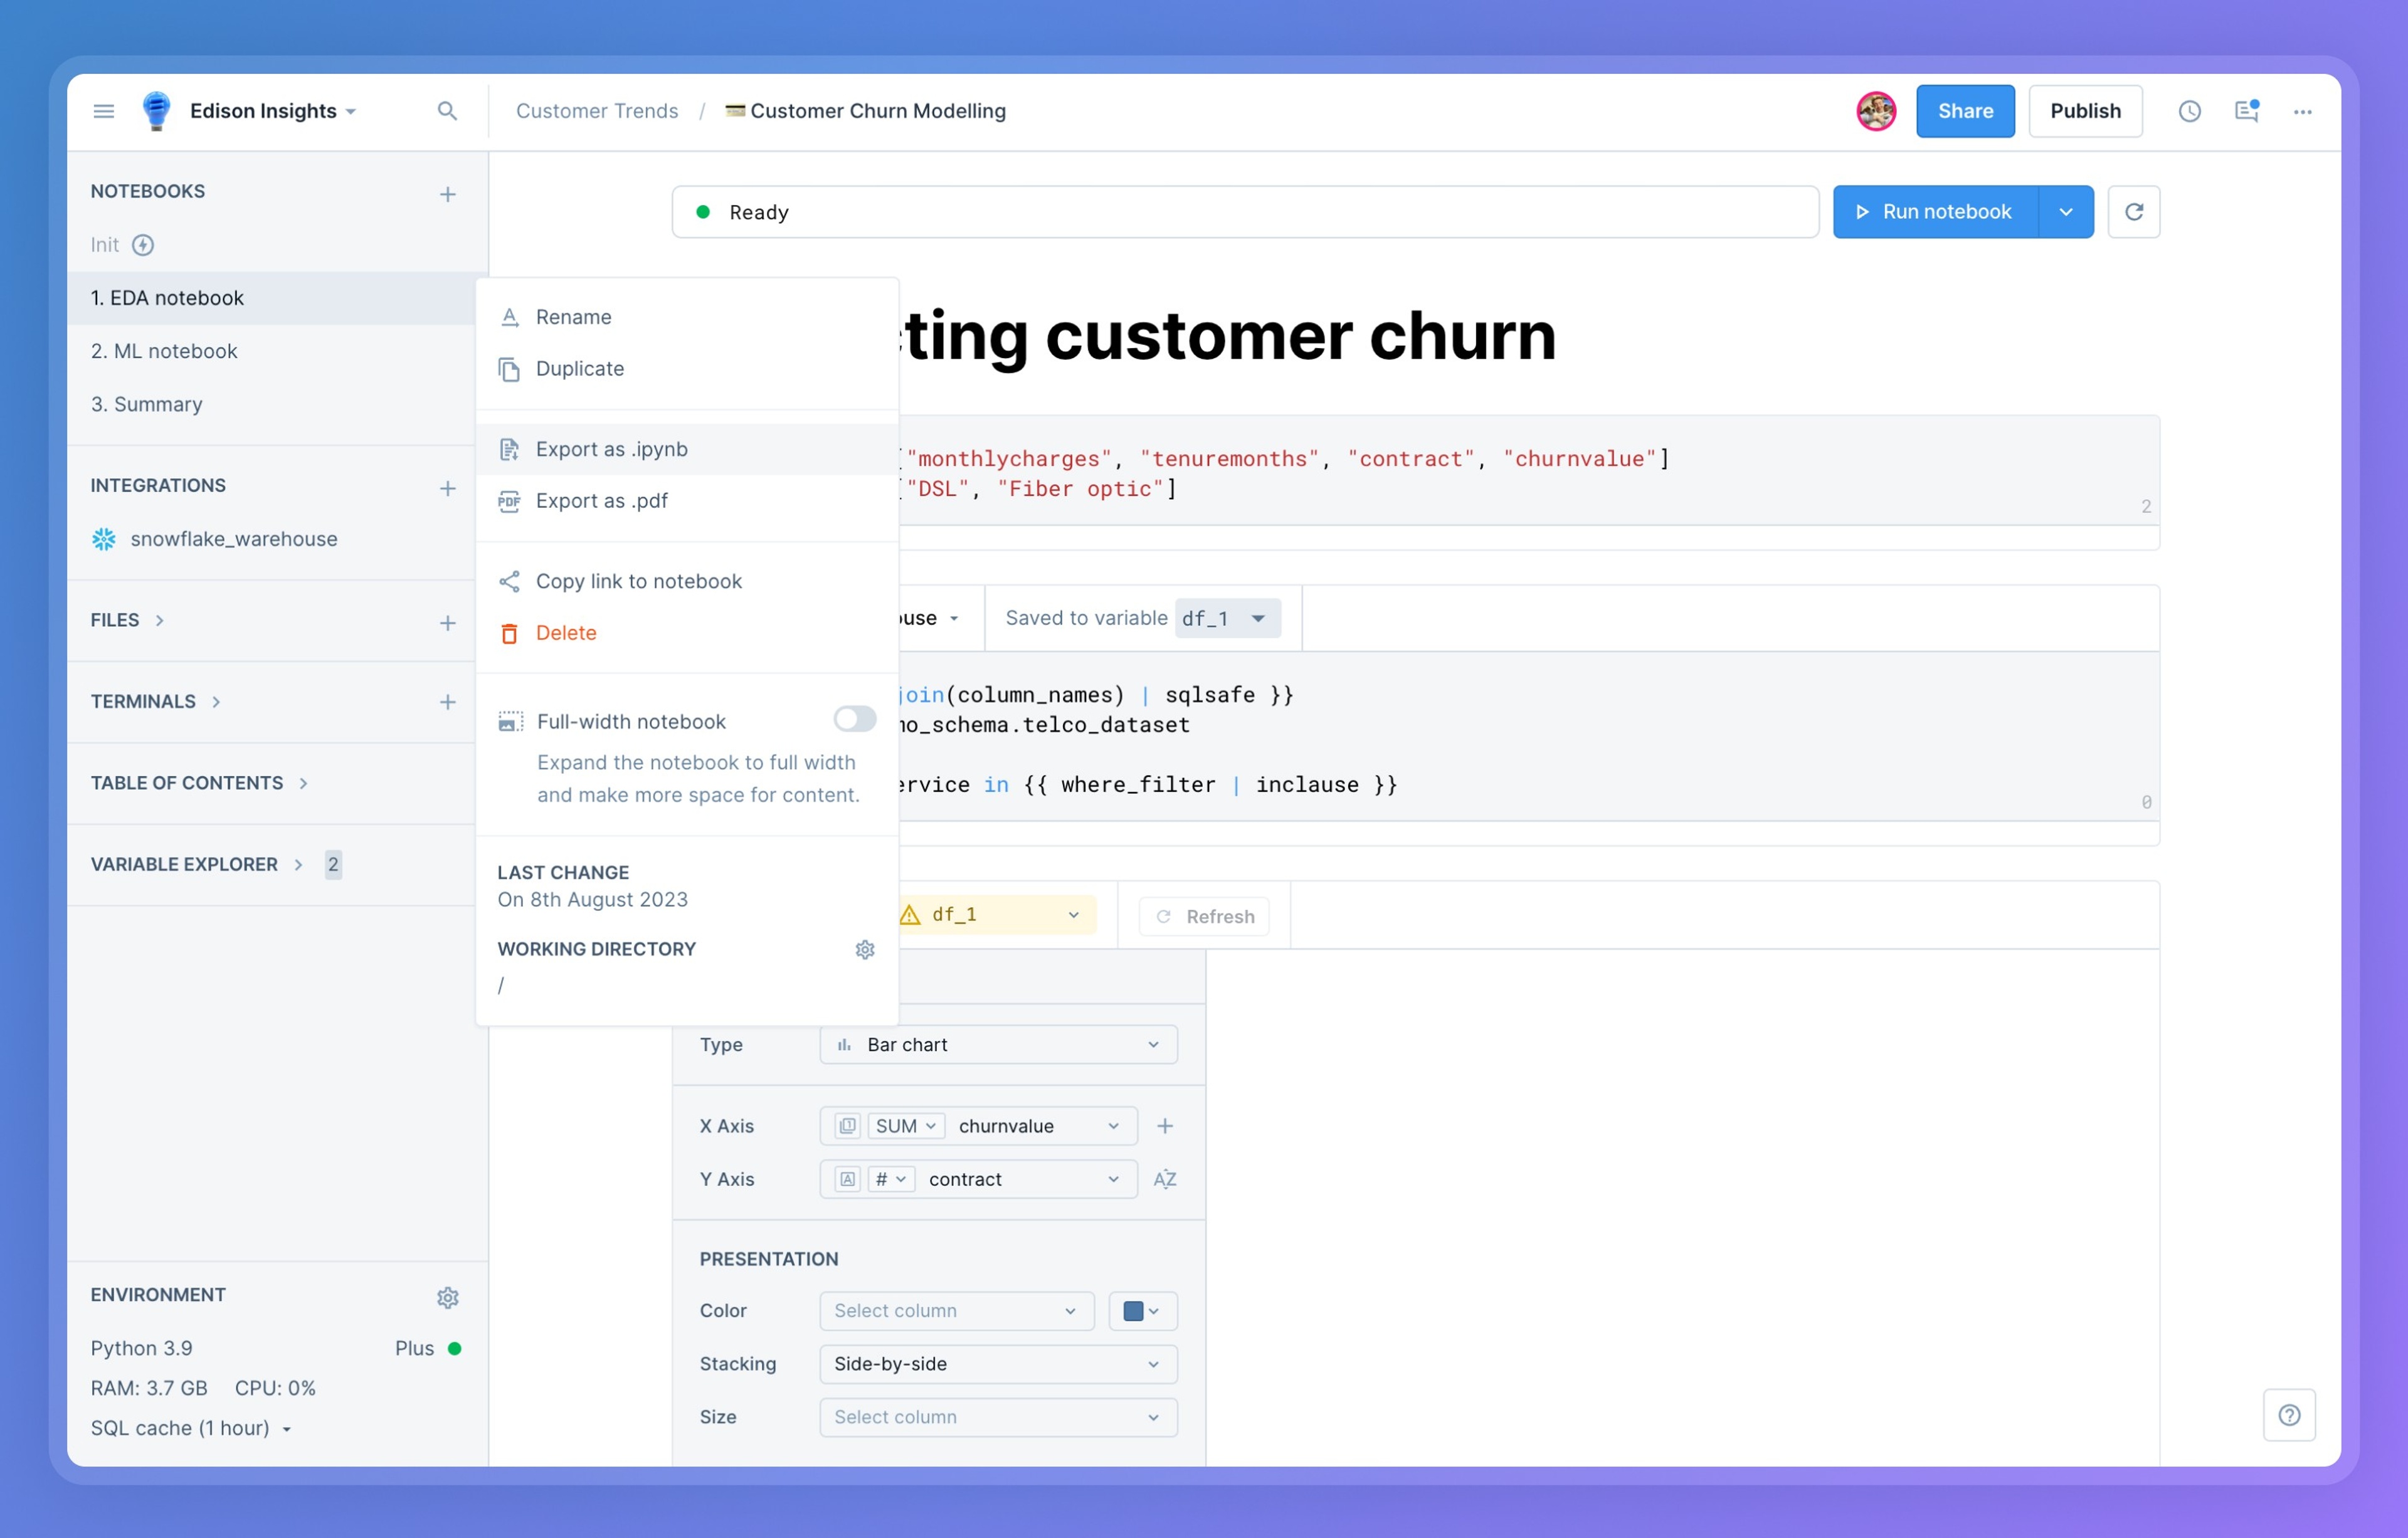This screenshot has width=2408, height=1538.
Task: Expand the Run notebook arrow dropdown
Action: pos(2065,212)
